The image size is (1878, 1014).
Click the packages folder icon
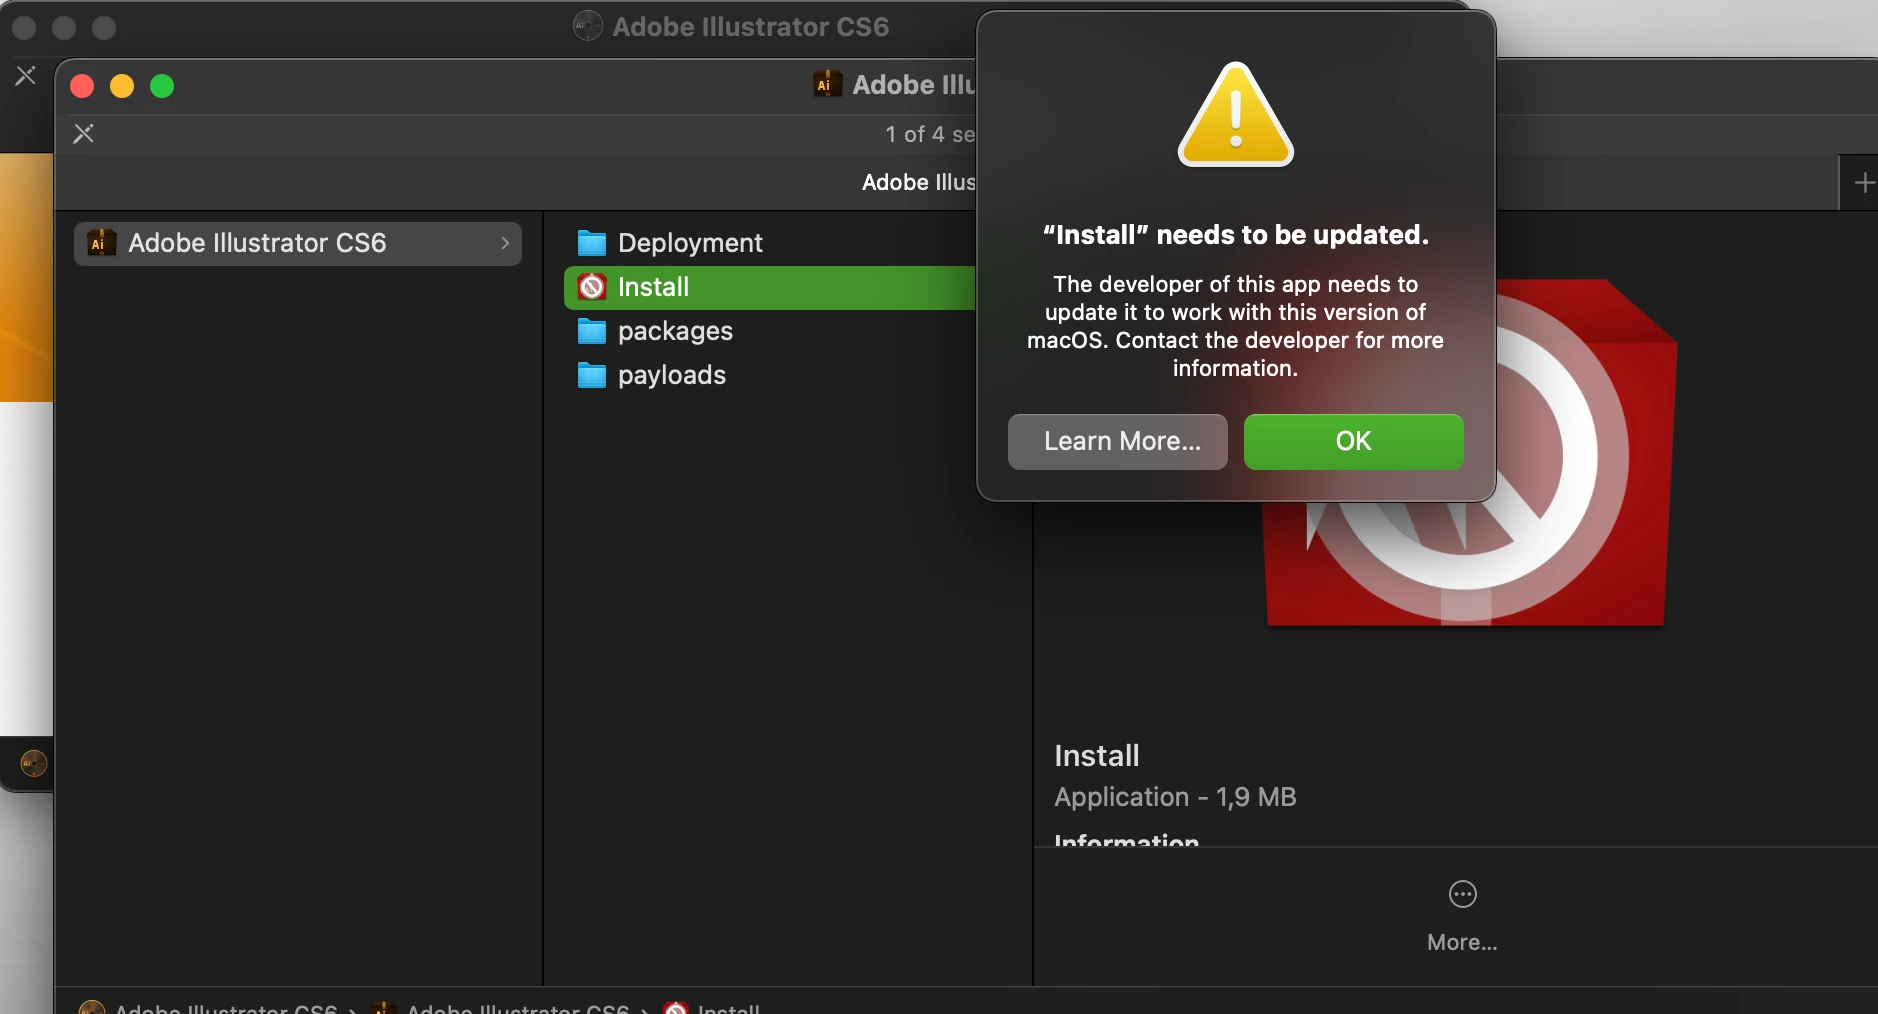pos(592,331)
